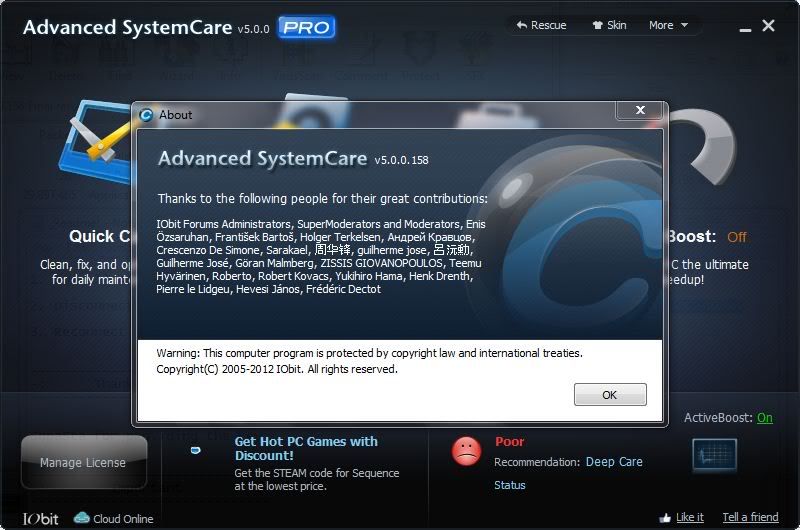Click the version v5.0.0.158 text

coord(401,160)
